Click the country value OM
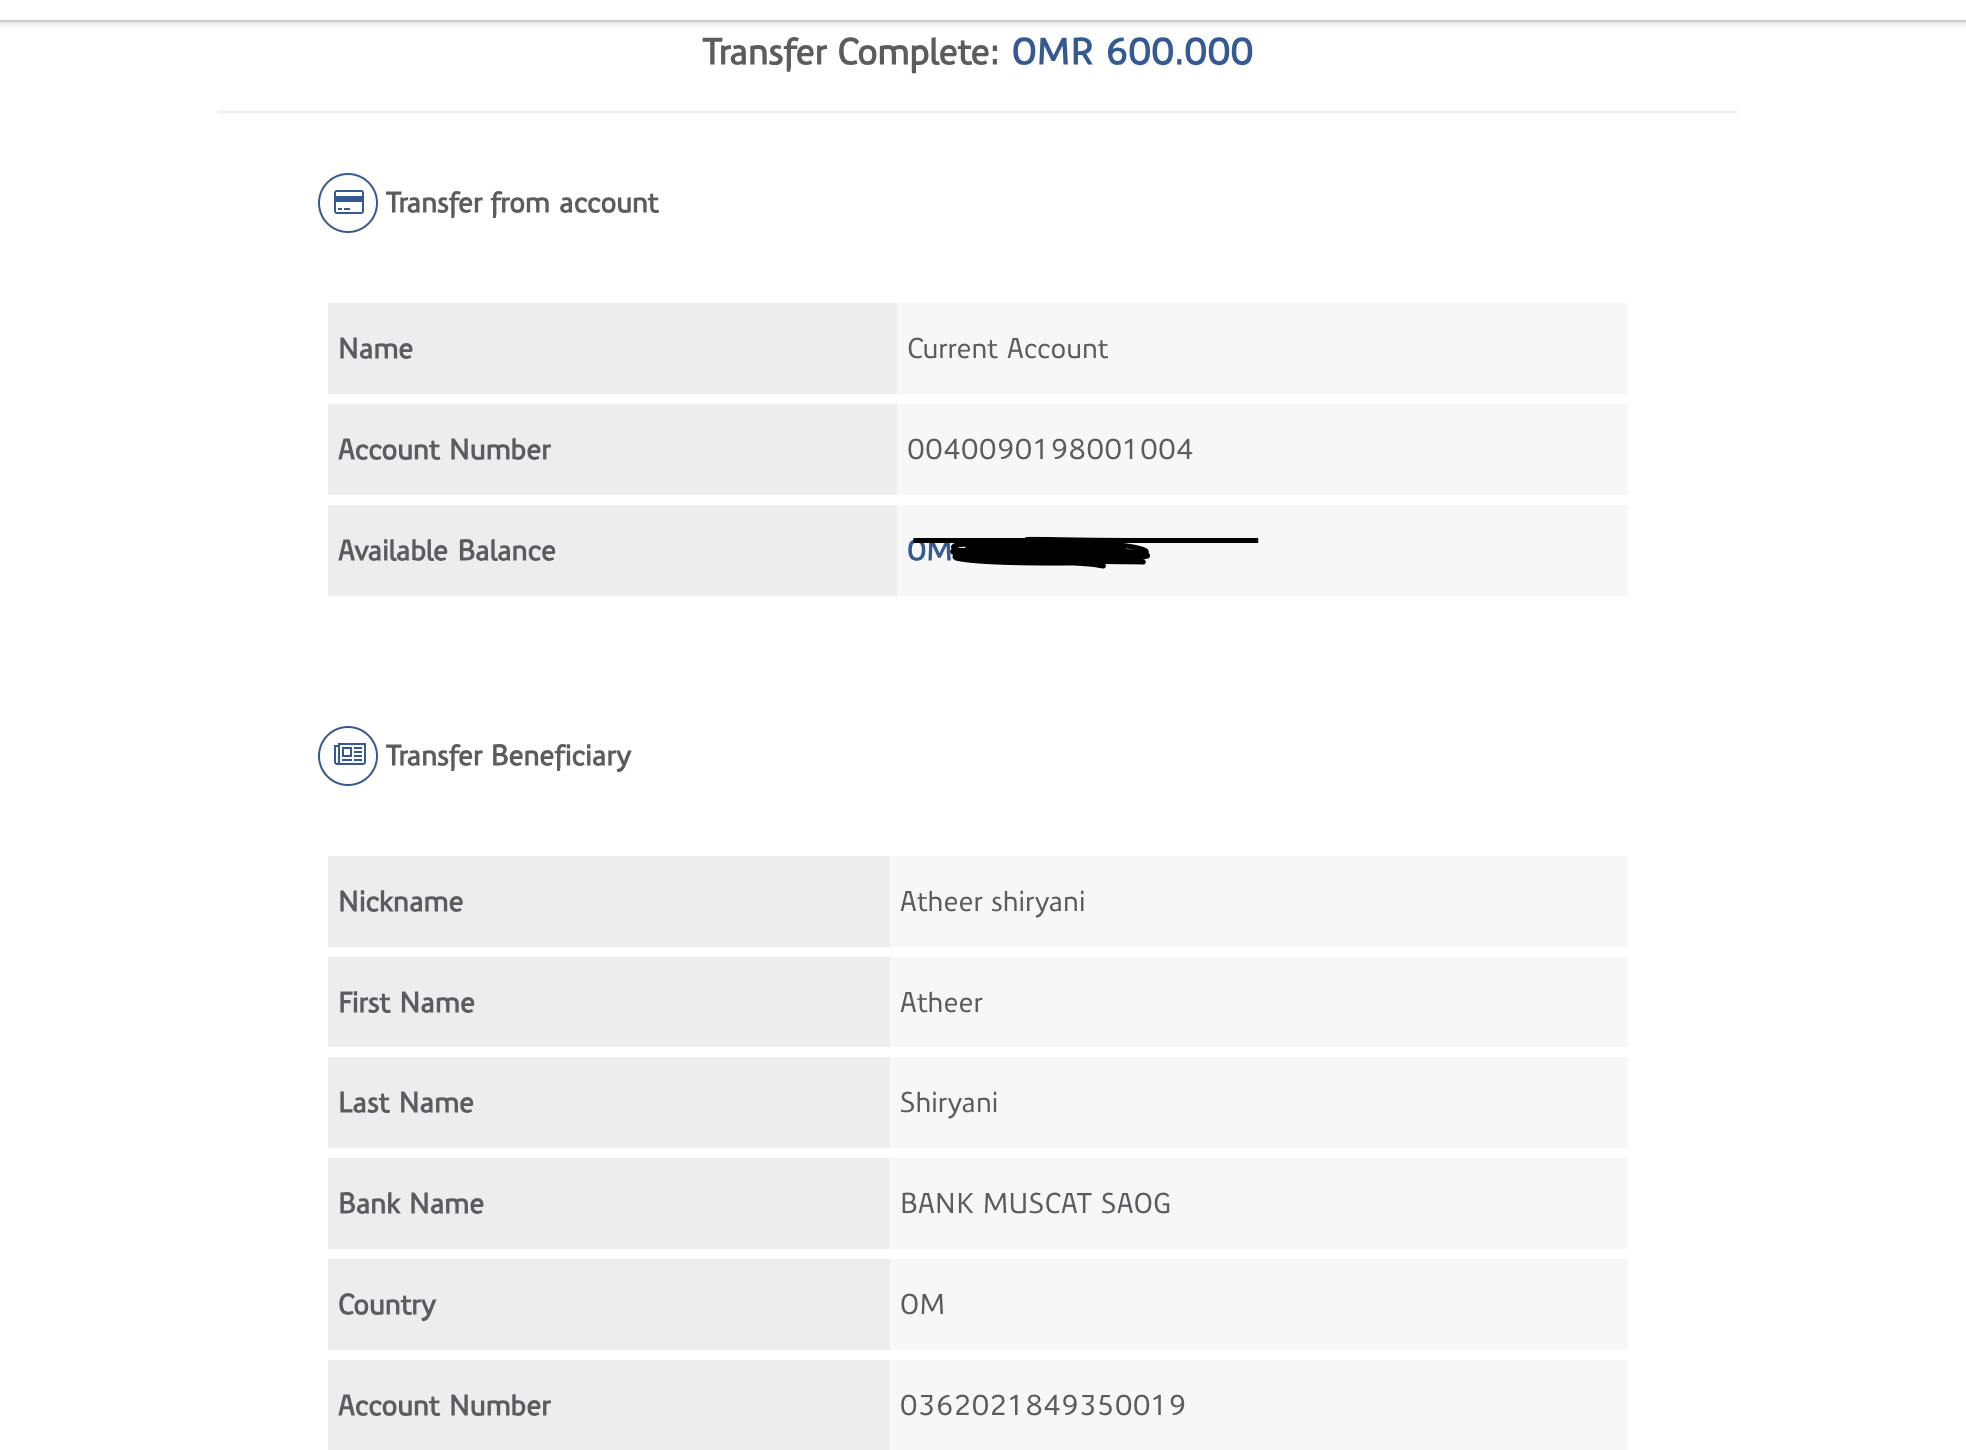Screen dimensions: 1966x1450 click(922, 1305)
